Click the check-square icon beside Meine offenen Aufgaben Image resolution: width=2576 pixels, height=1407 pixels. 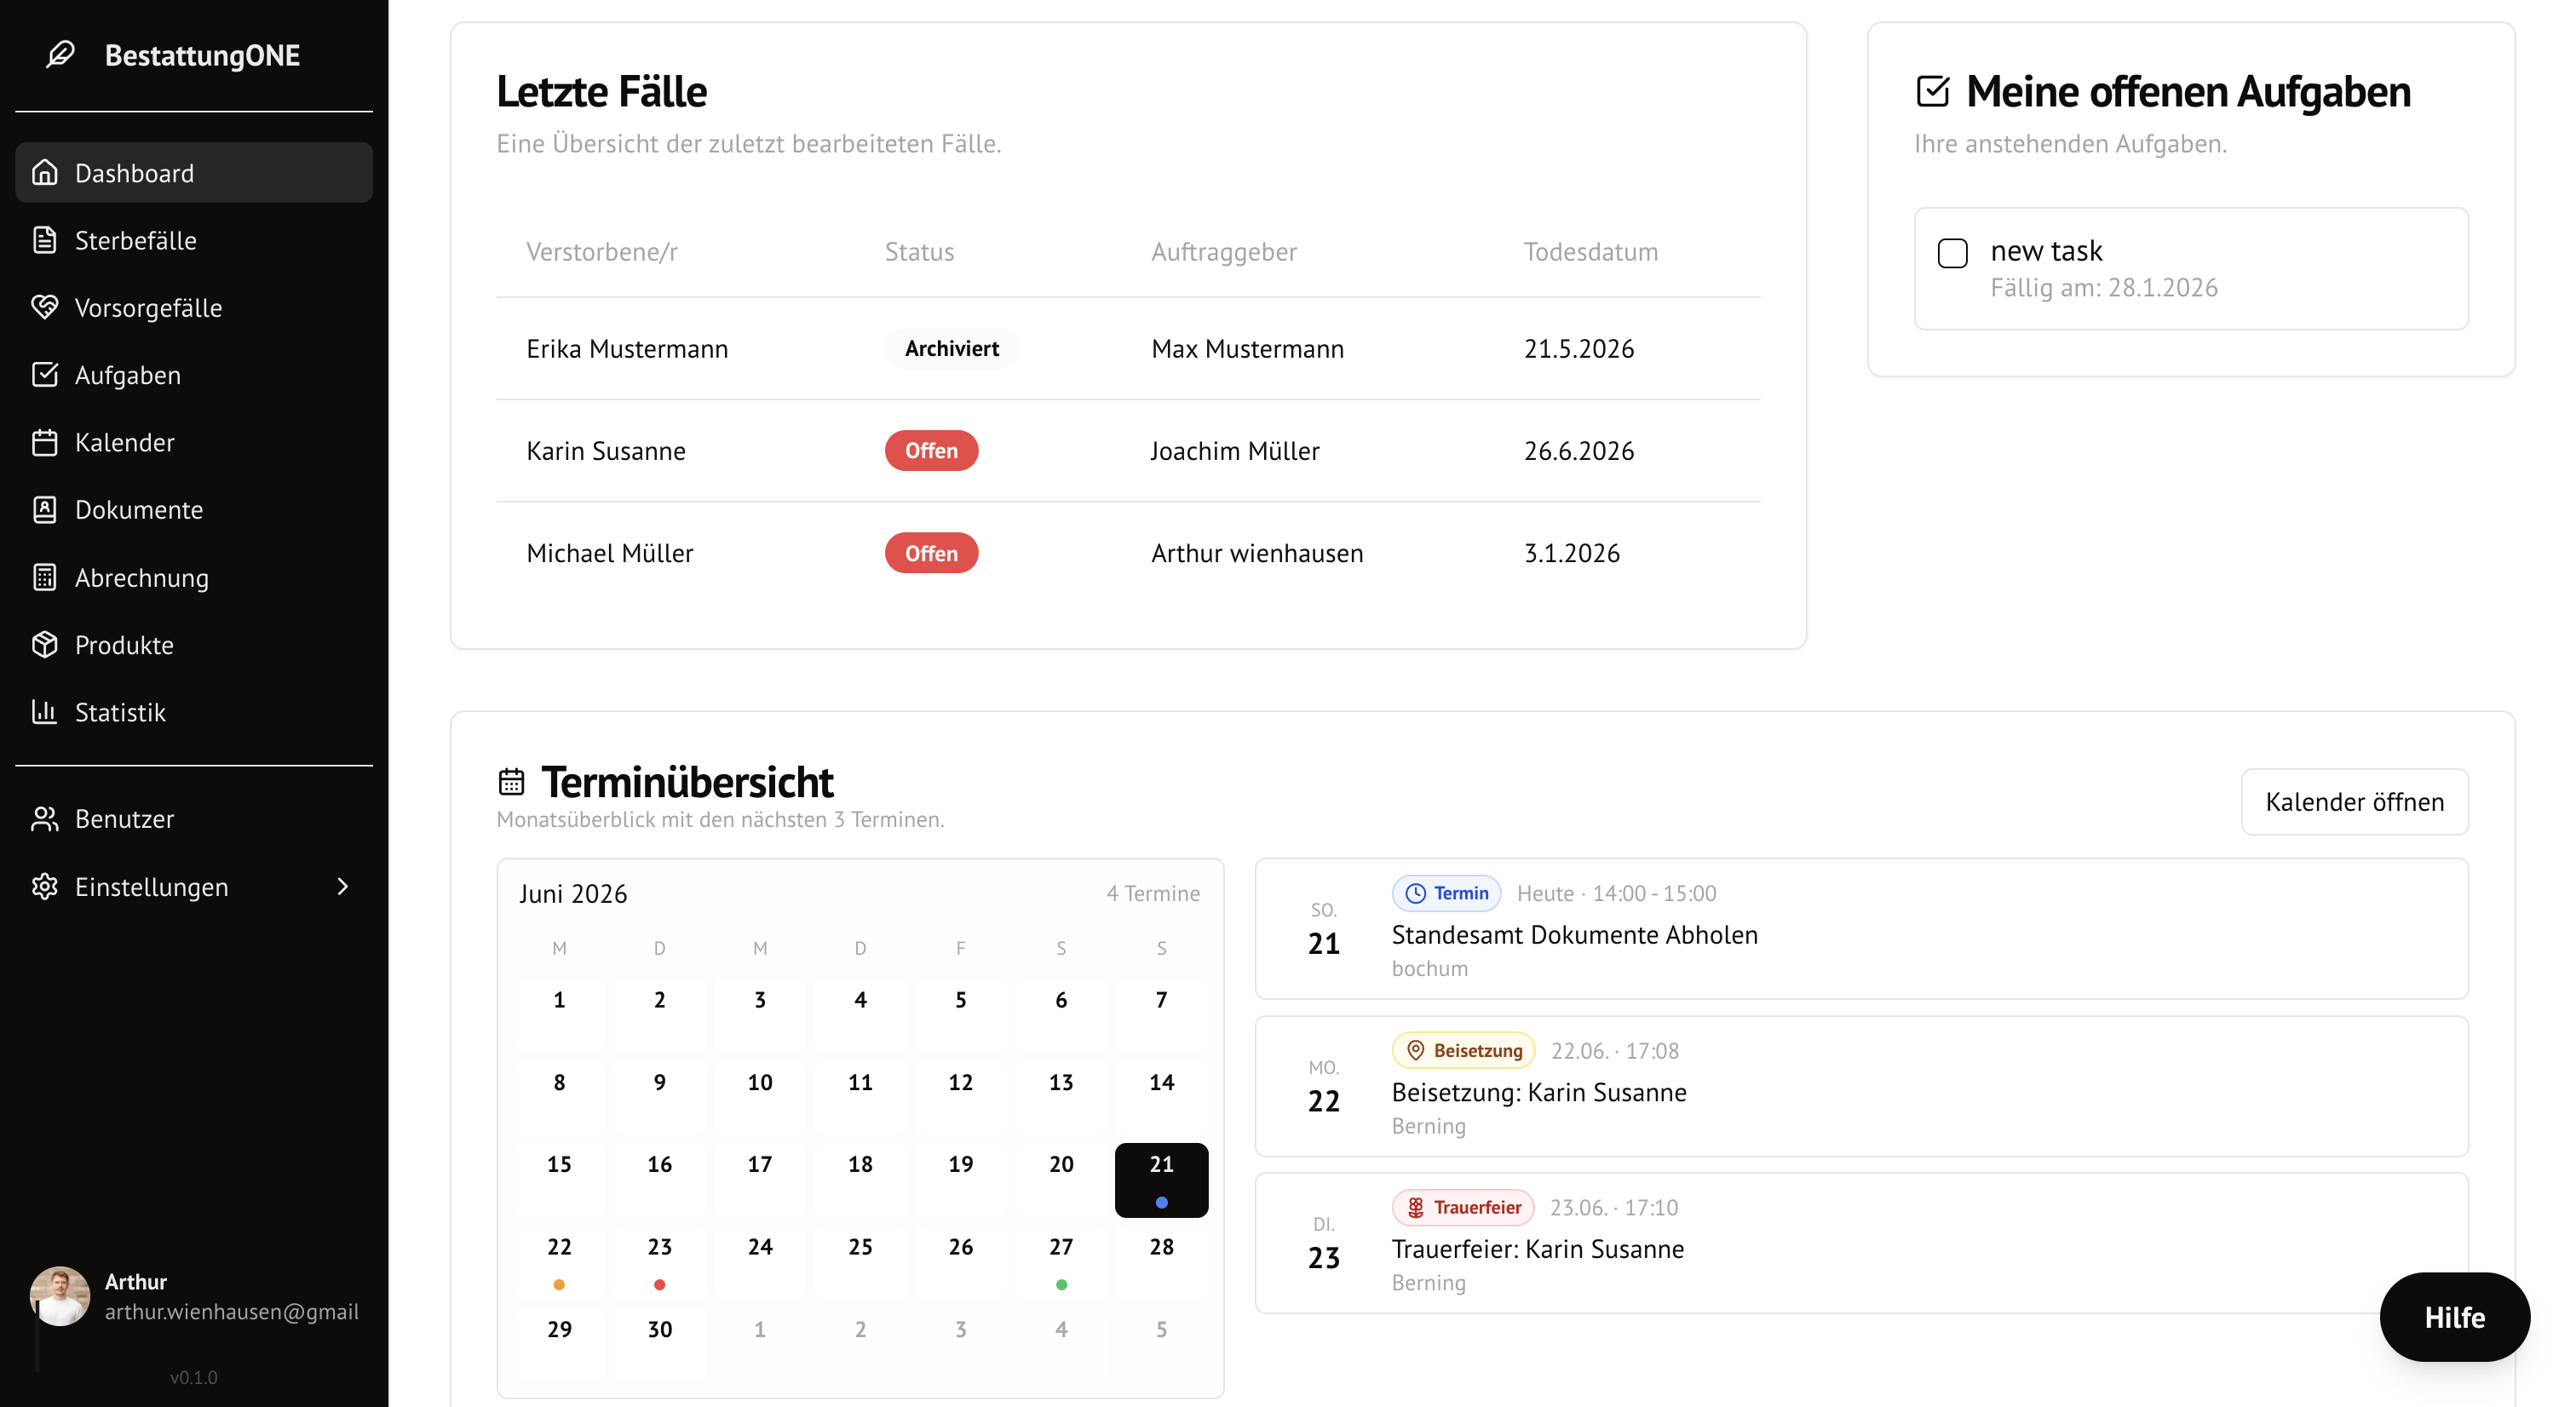coord(1932,91)
